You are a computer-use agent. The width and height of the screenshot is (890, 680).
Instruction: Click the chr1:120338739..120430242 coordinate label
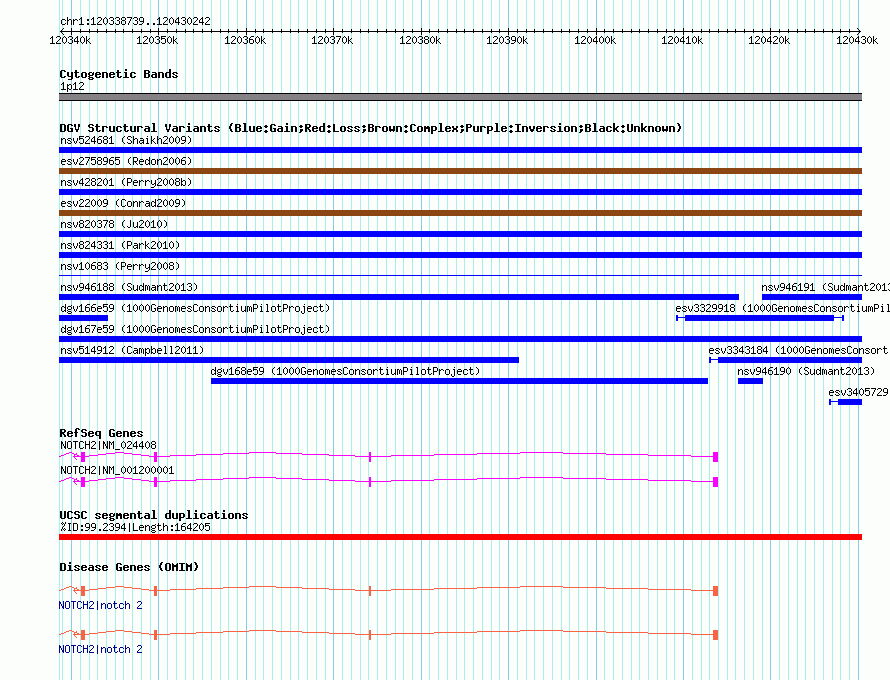pos(135,22)
